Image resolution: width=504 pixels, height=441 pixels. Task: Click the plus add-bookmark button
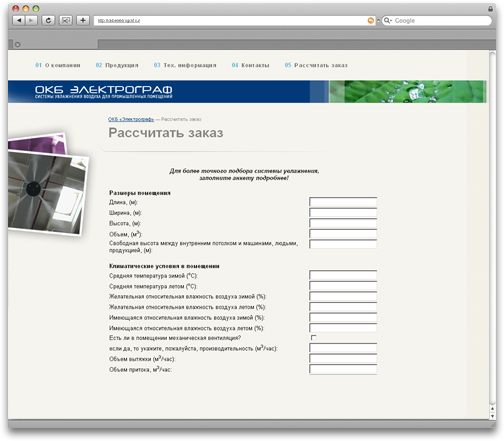coord(83,21)
